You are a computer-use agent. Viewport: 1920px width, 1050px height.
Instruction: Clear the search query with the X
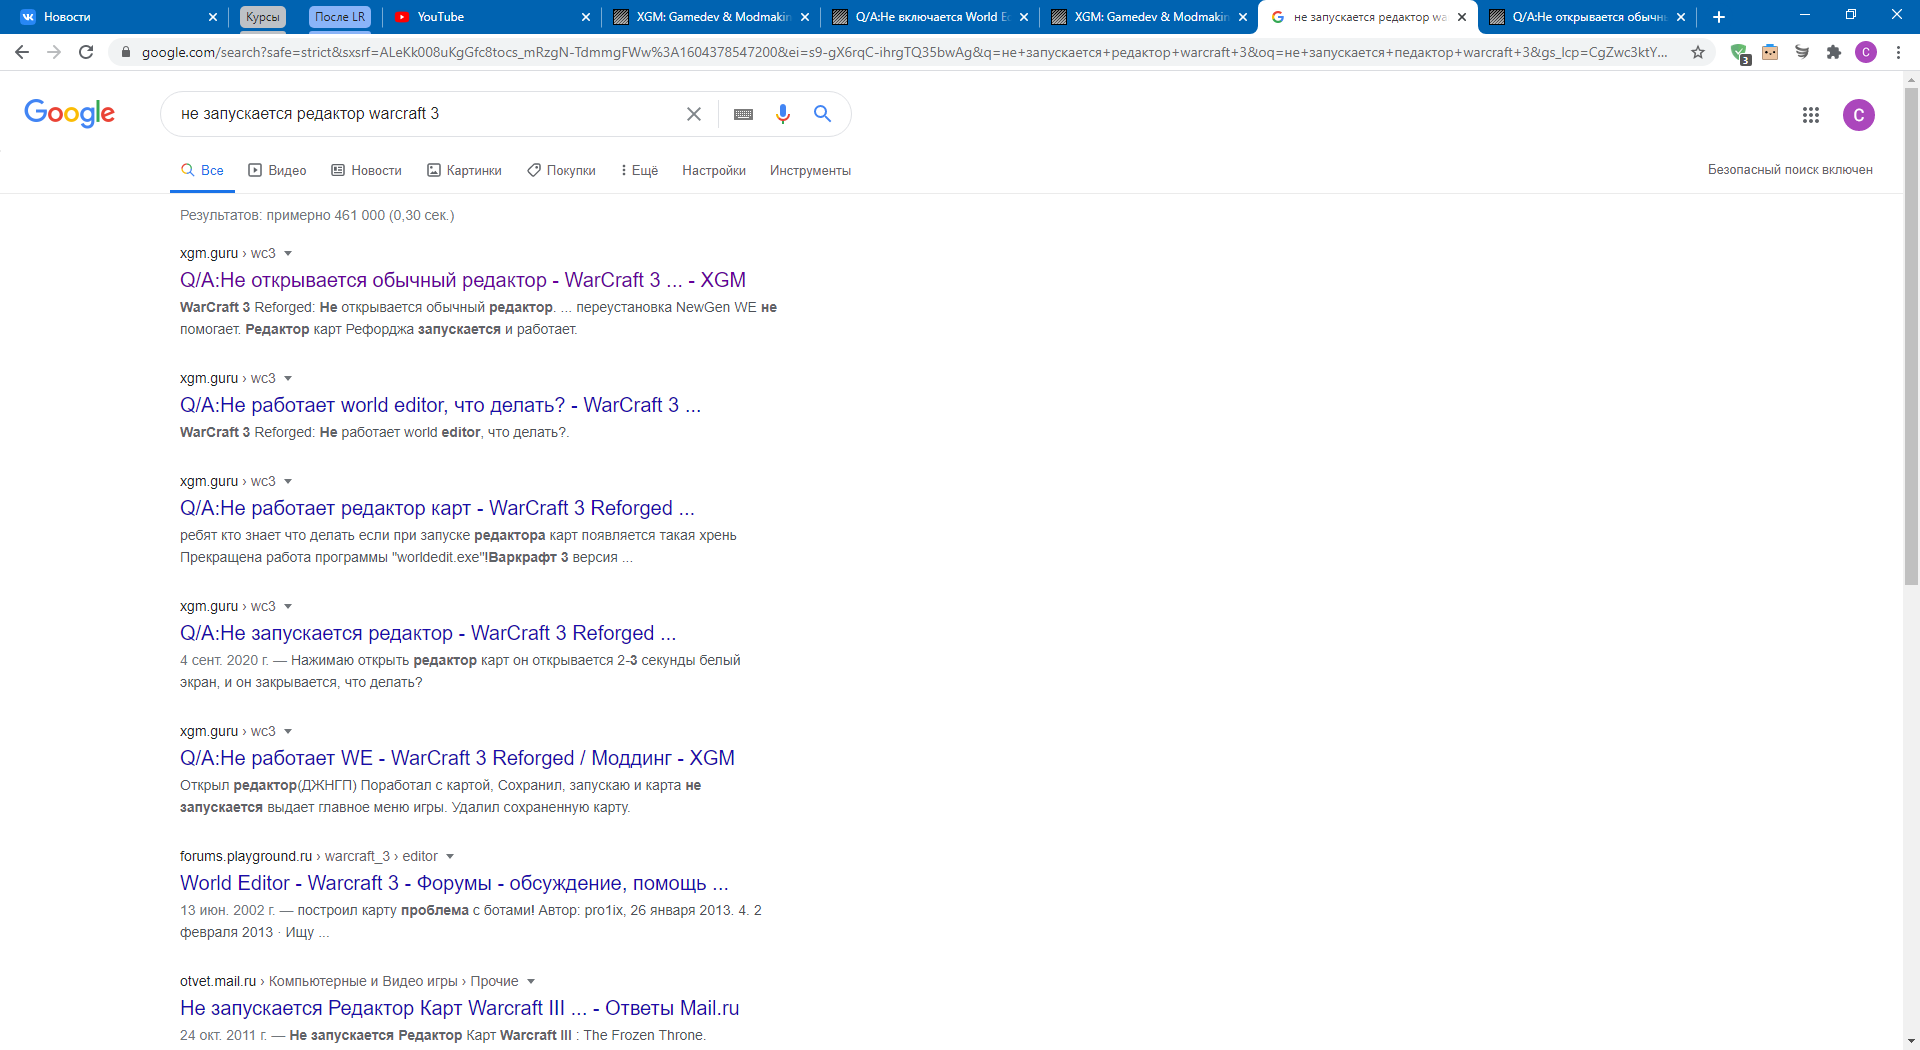point(694,114)
